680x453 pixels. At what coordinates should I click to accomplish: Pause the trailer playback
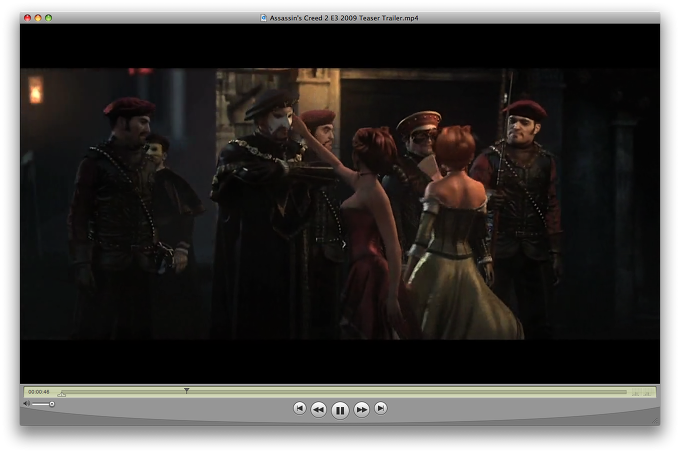click(340, 410)
